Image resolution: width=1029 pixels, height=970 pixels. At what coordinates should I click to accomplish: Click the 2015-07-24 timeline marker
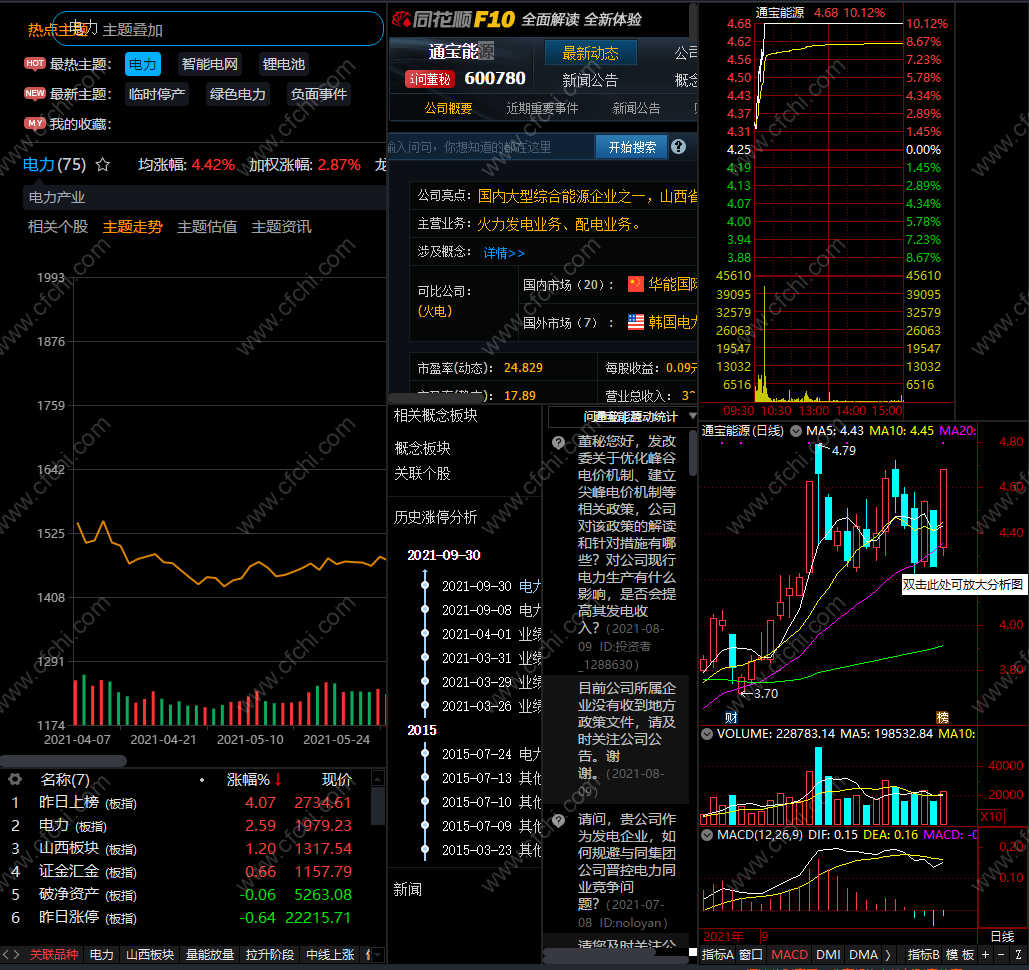point(425,754)
